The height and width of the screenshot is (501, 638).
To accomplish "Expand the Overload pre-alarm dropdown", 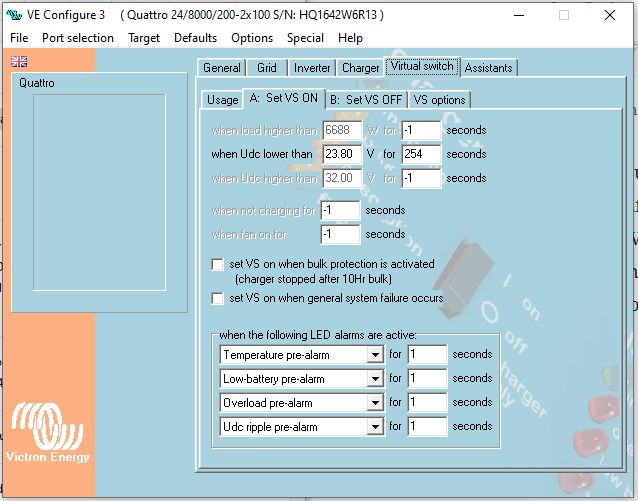I will click(x=375, y=403).
